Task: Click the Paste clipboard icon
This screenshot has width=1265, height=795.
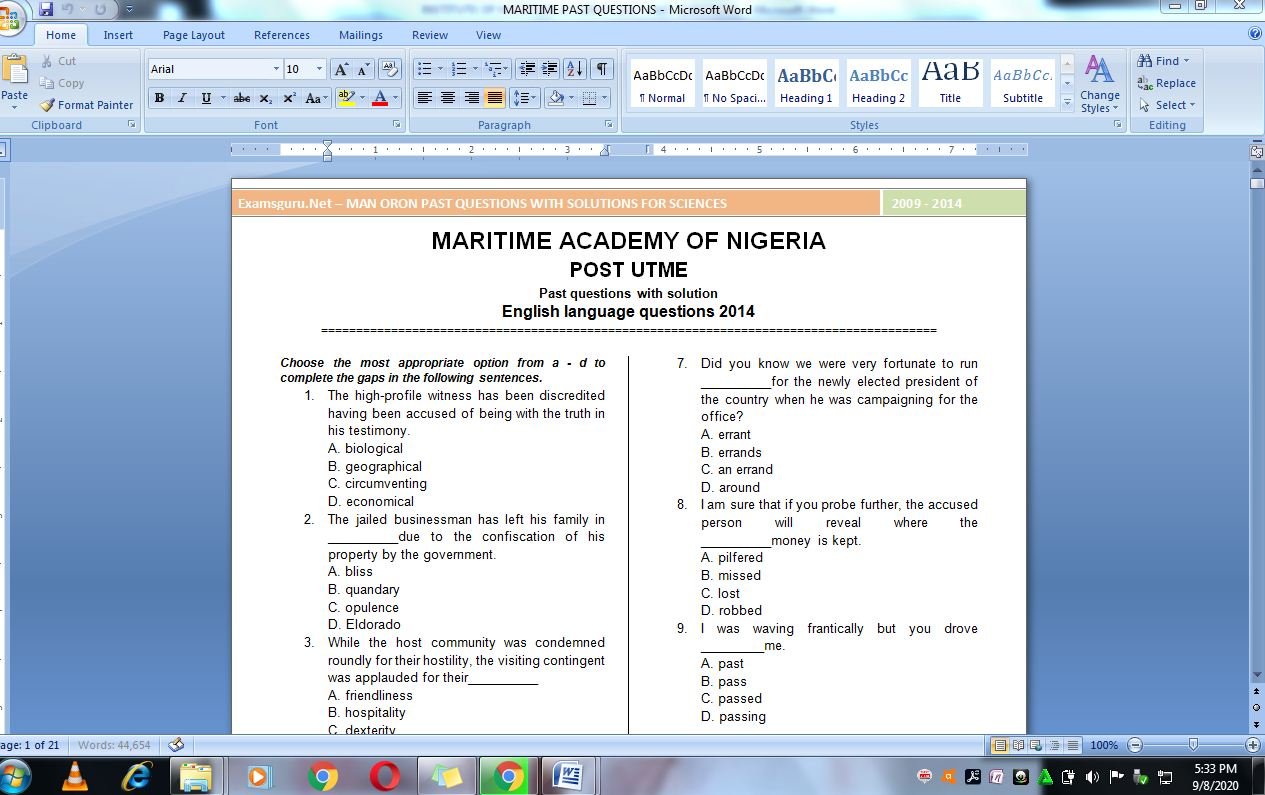Action: (15, 69)
